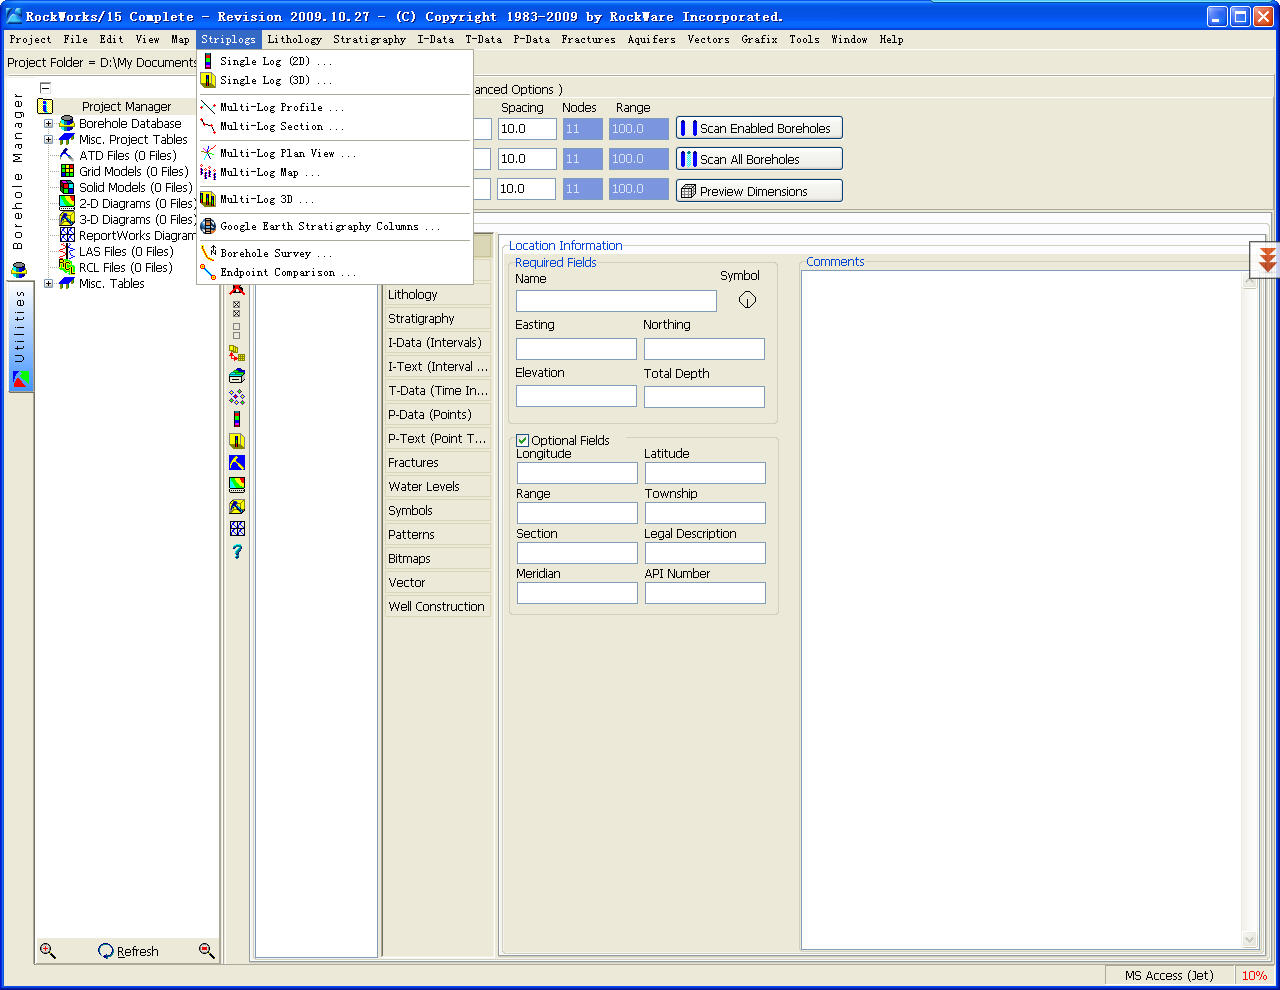Collapse the Project Manager panel with minus box
This screenshot has height=990, width=1280.
click(45, 88)
